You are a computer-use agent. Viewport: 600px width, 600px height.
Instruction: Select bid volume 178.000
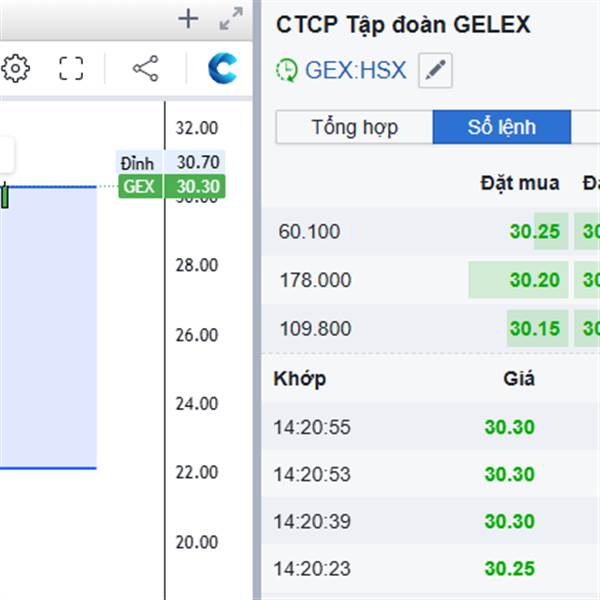[x=315, y=280]
